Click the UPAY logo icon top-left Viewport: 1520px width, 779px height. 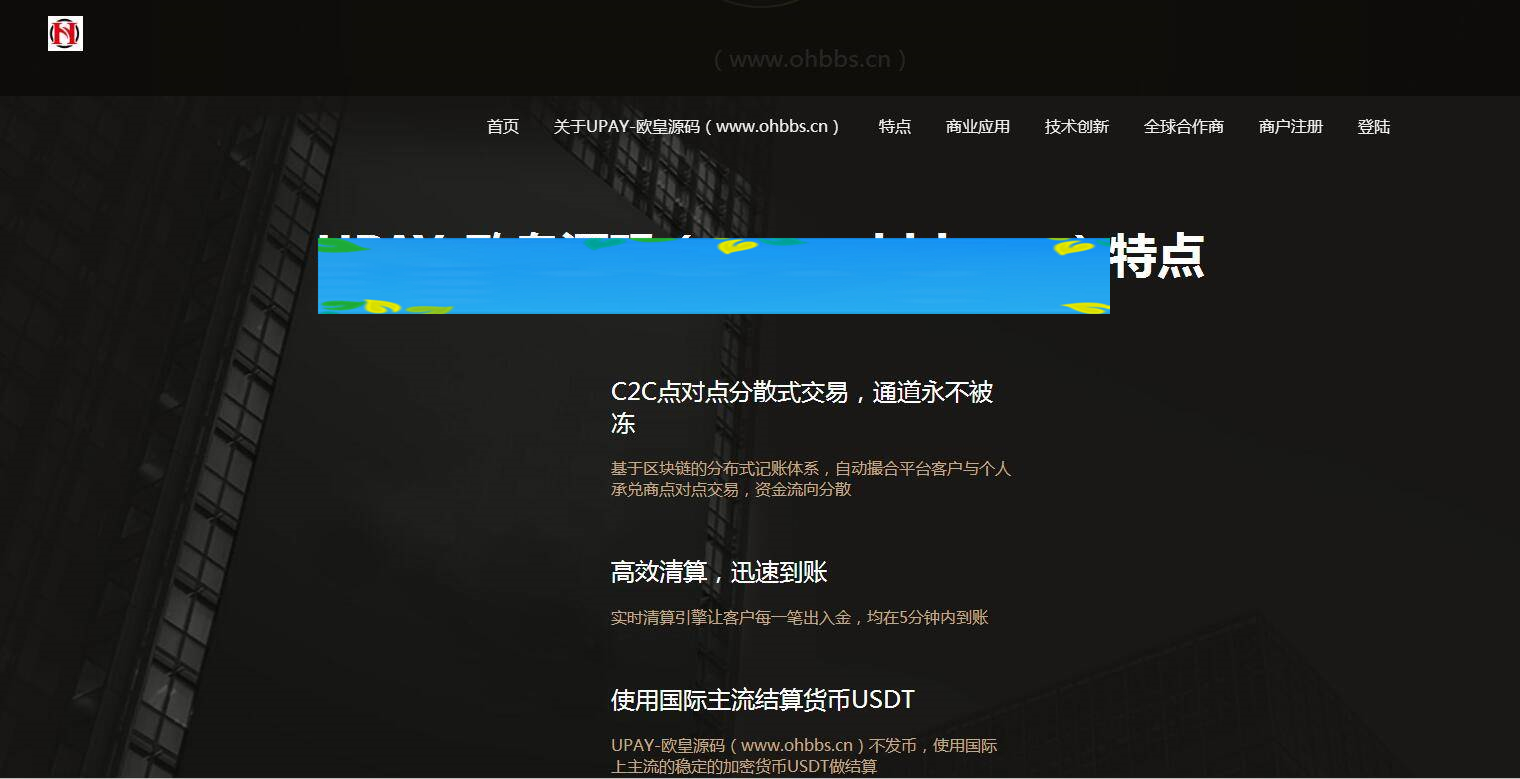[x=64, y=33]
